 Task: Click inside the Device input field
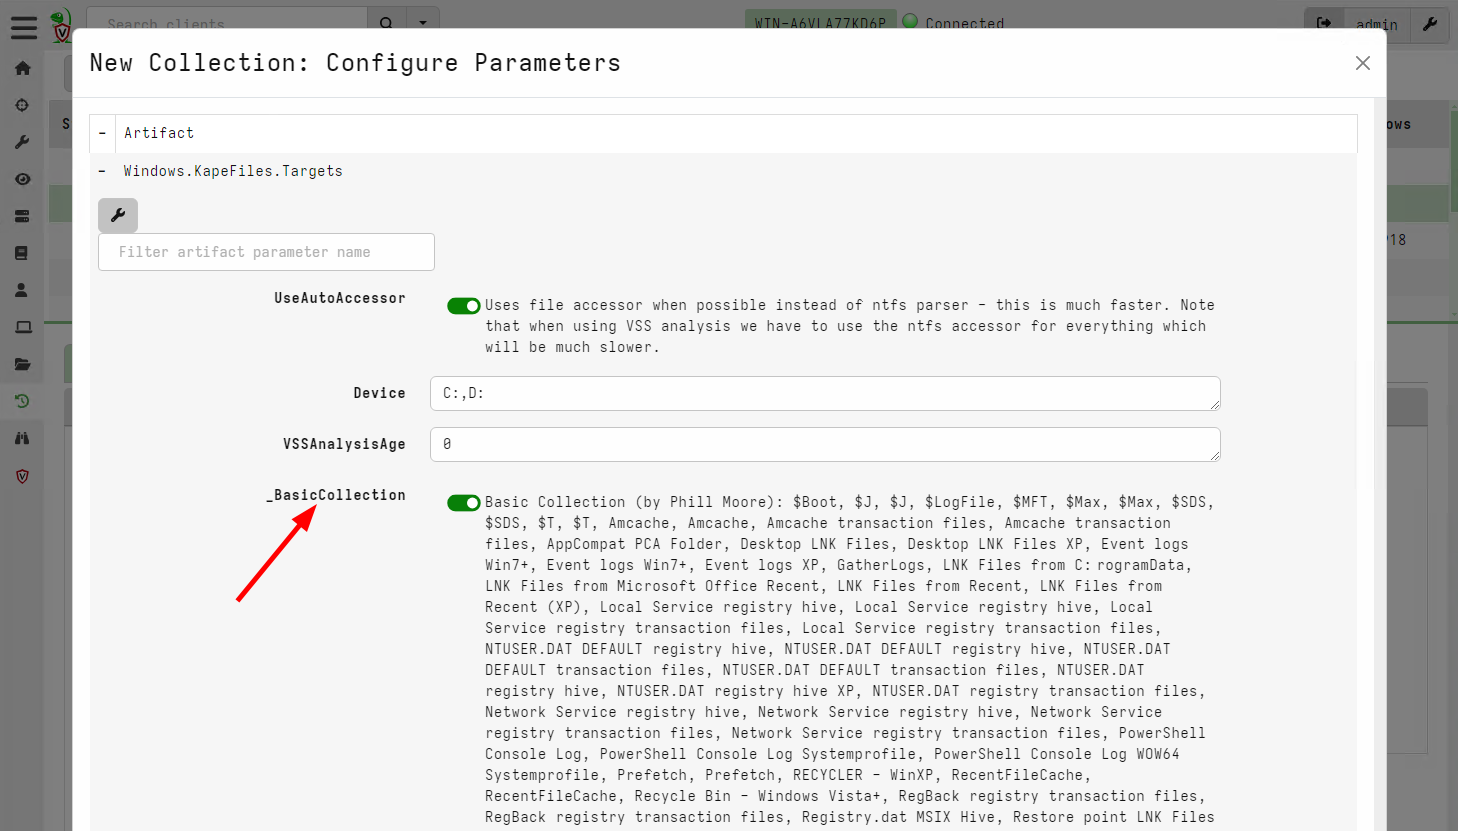825,393
